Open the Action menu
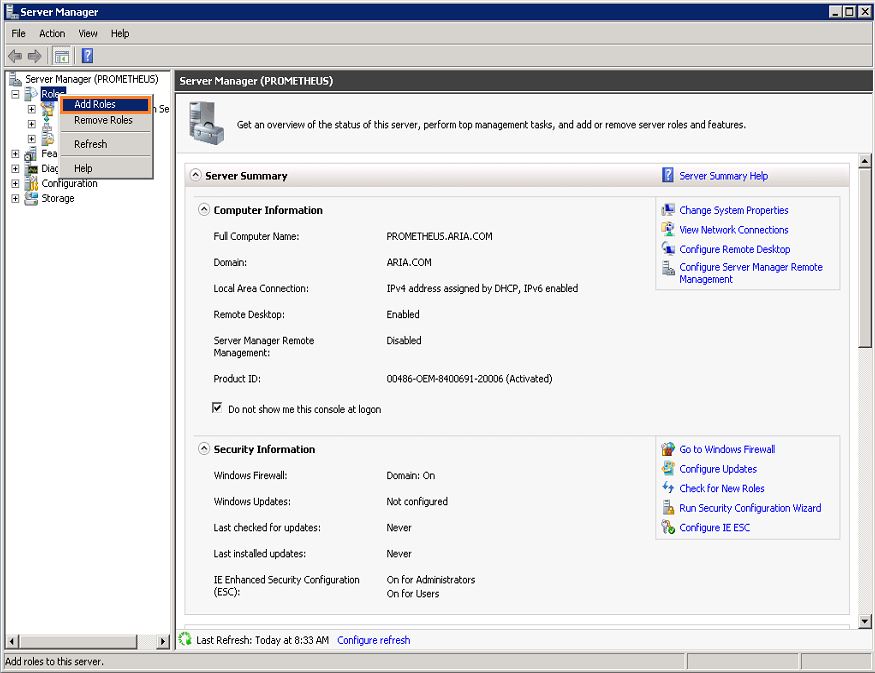875x673 pixels. (52, 33)
